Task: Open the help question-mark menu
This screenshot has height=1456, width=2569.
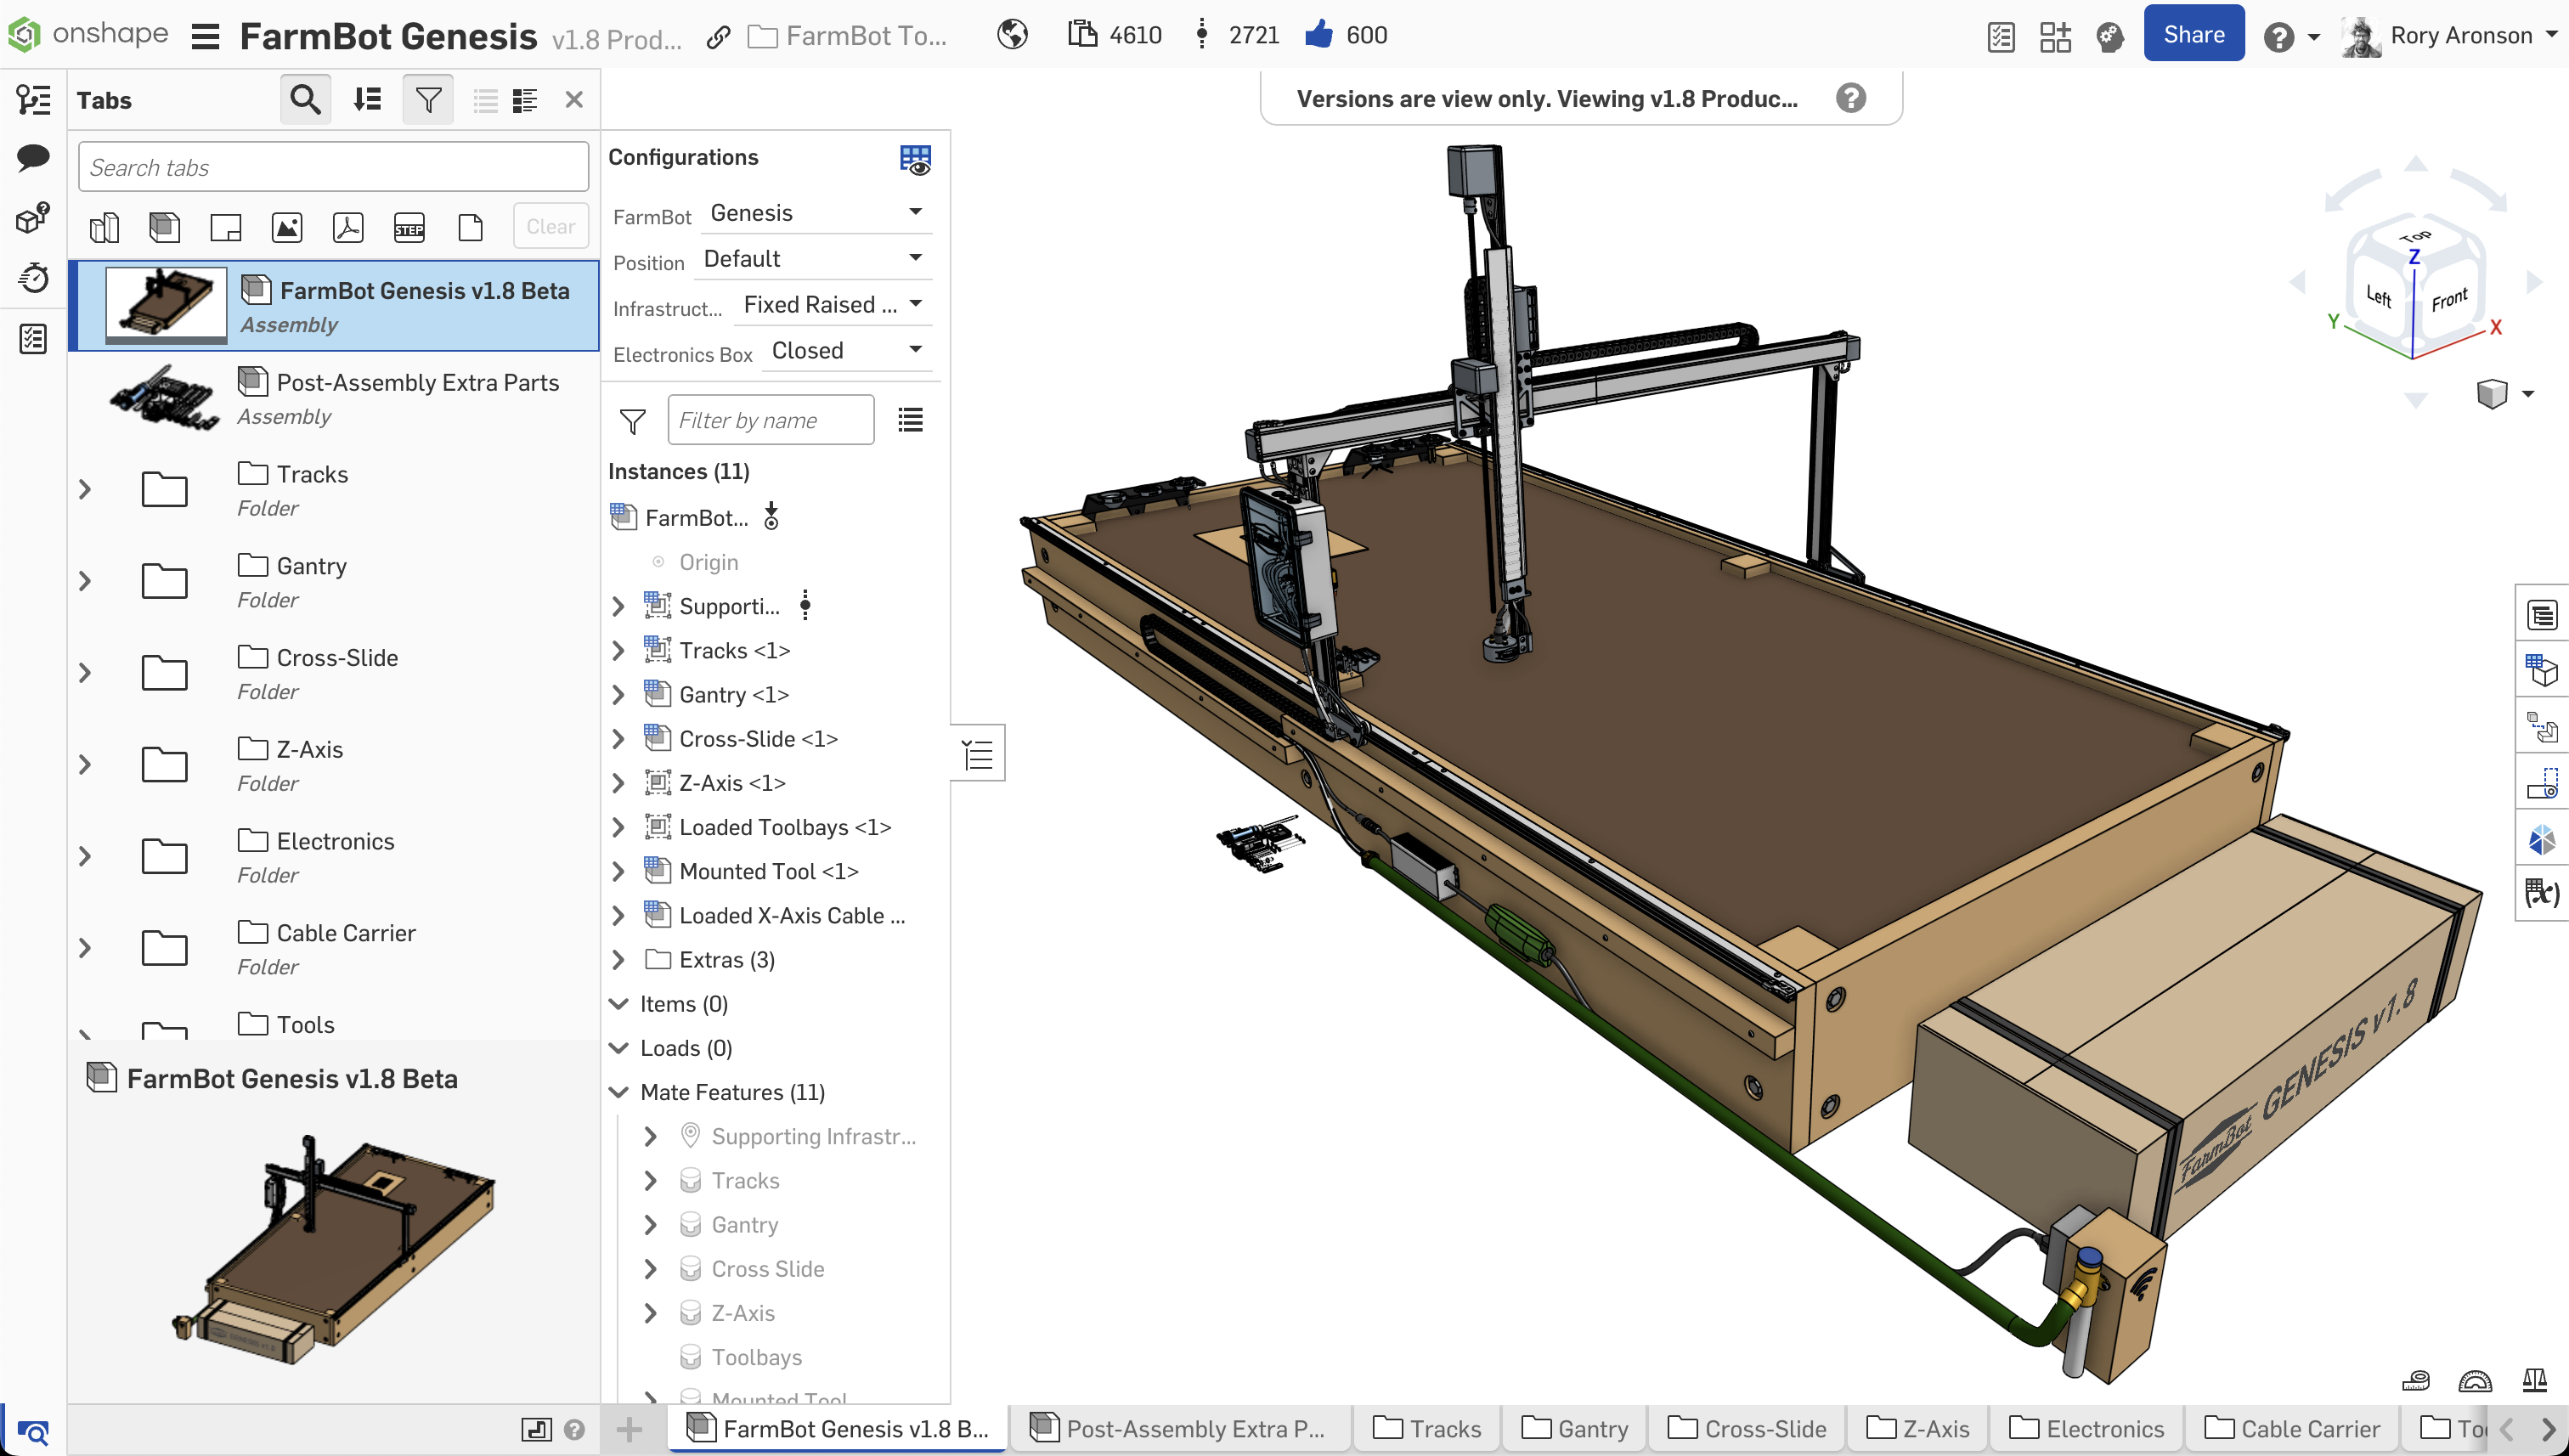Action: coord(2290,37)
